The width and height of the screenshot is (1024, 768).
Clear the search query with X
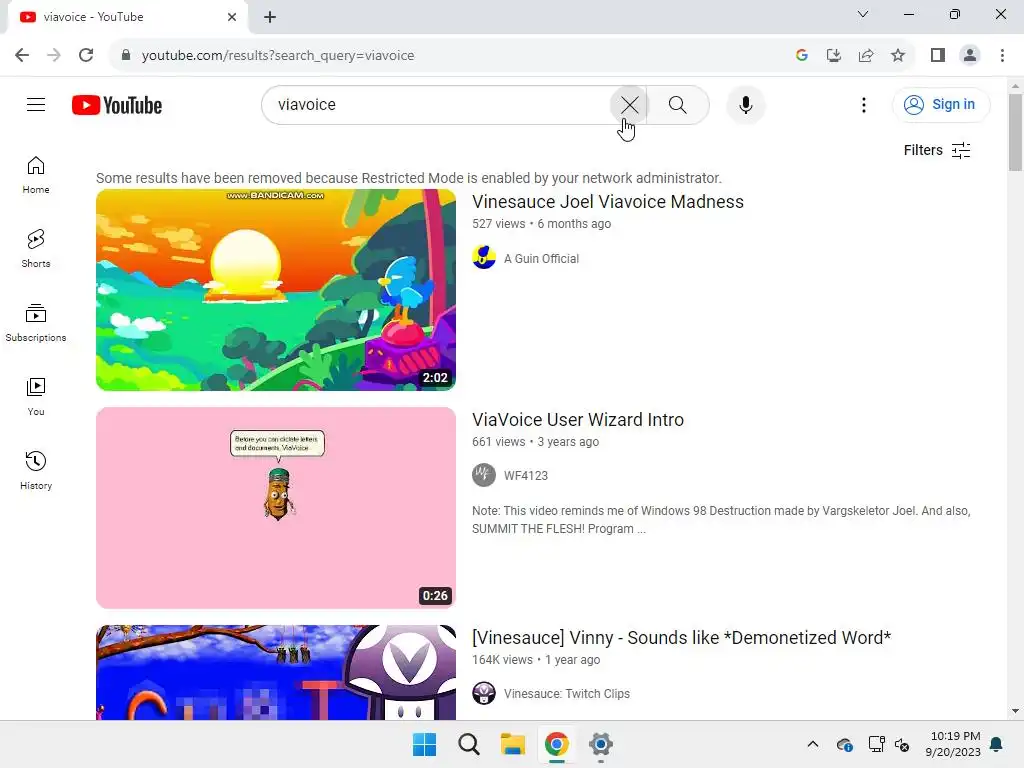630,104
